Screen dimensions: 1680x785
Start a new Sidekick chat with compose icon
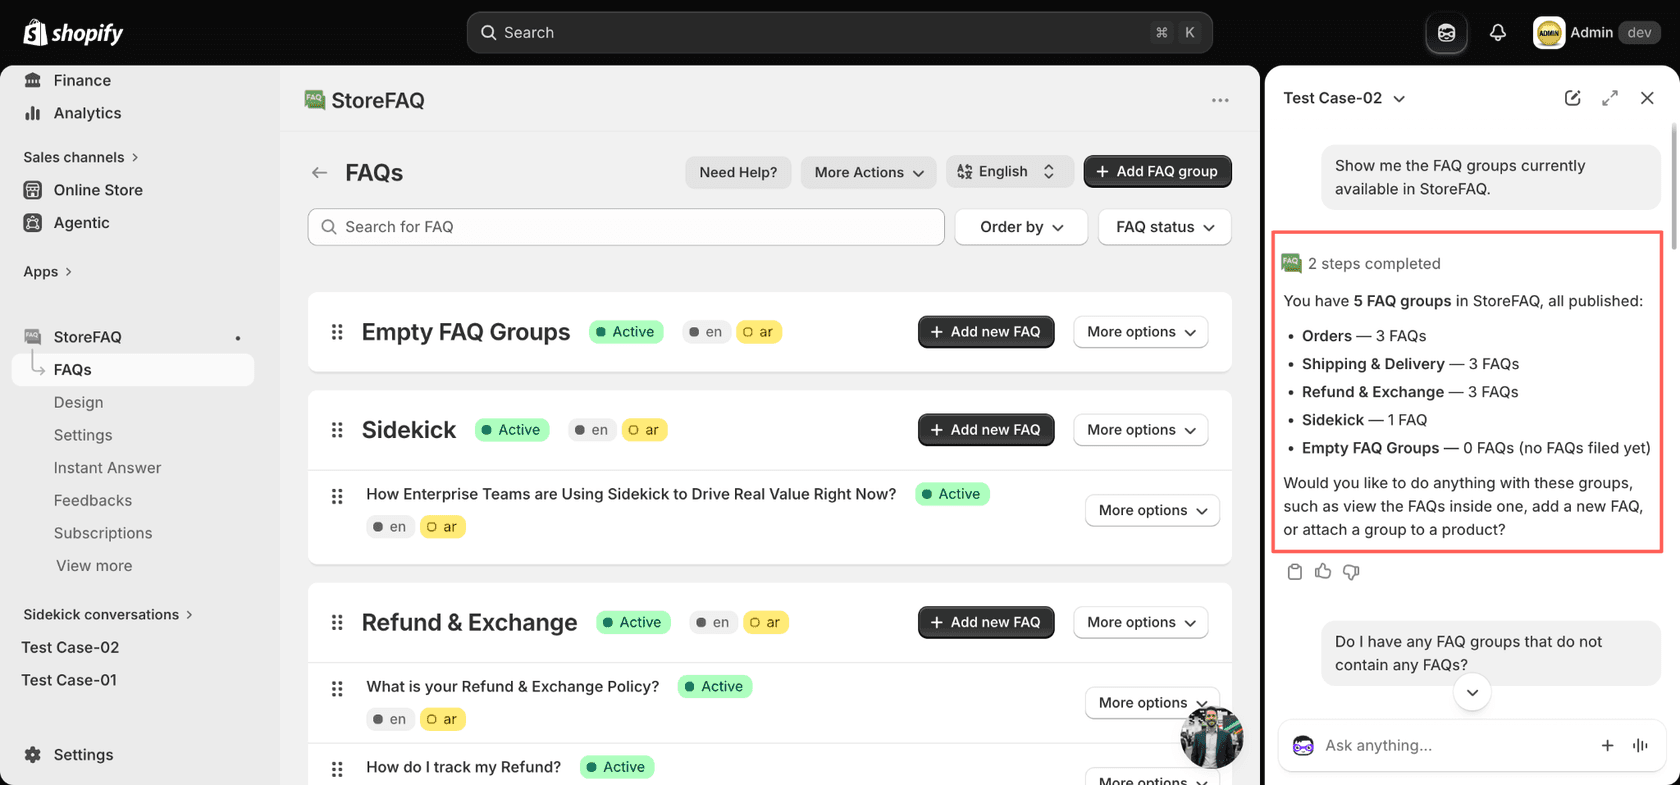(x=1572, y=98)
